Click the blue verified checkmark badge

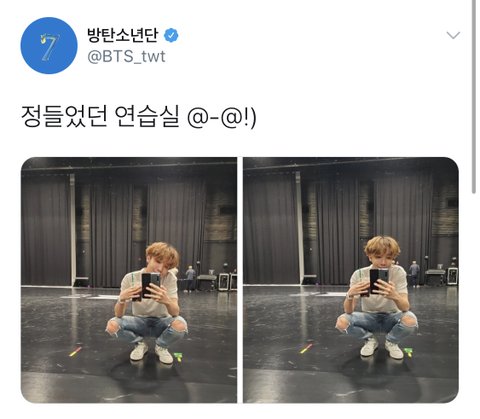[171, 36]
